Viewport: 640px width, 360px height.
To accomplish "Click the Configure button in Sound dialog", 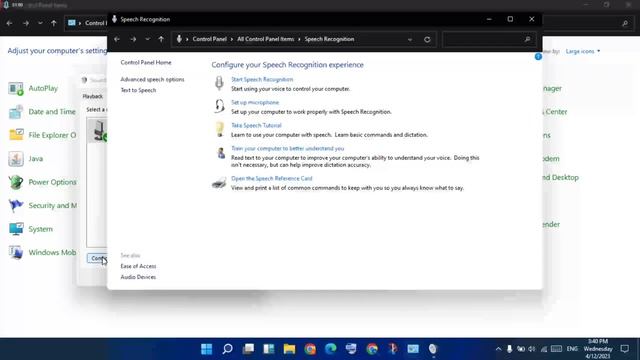I will tap(97, 258).
